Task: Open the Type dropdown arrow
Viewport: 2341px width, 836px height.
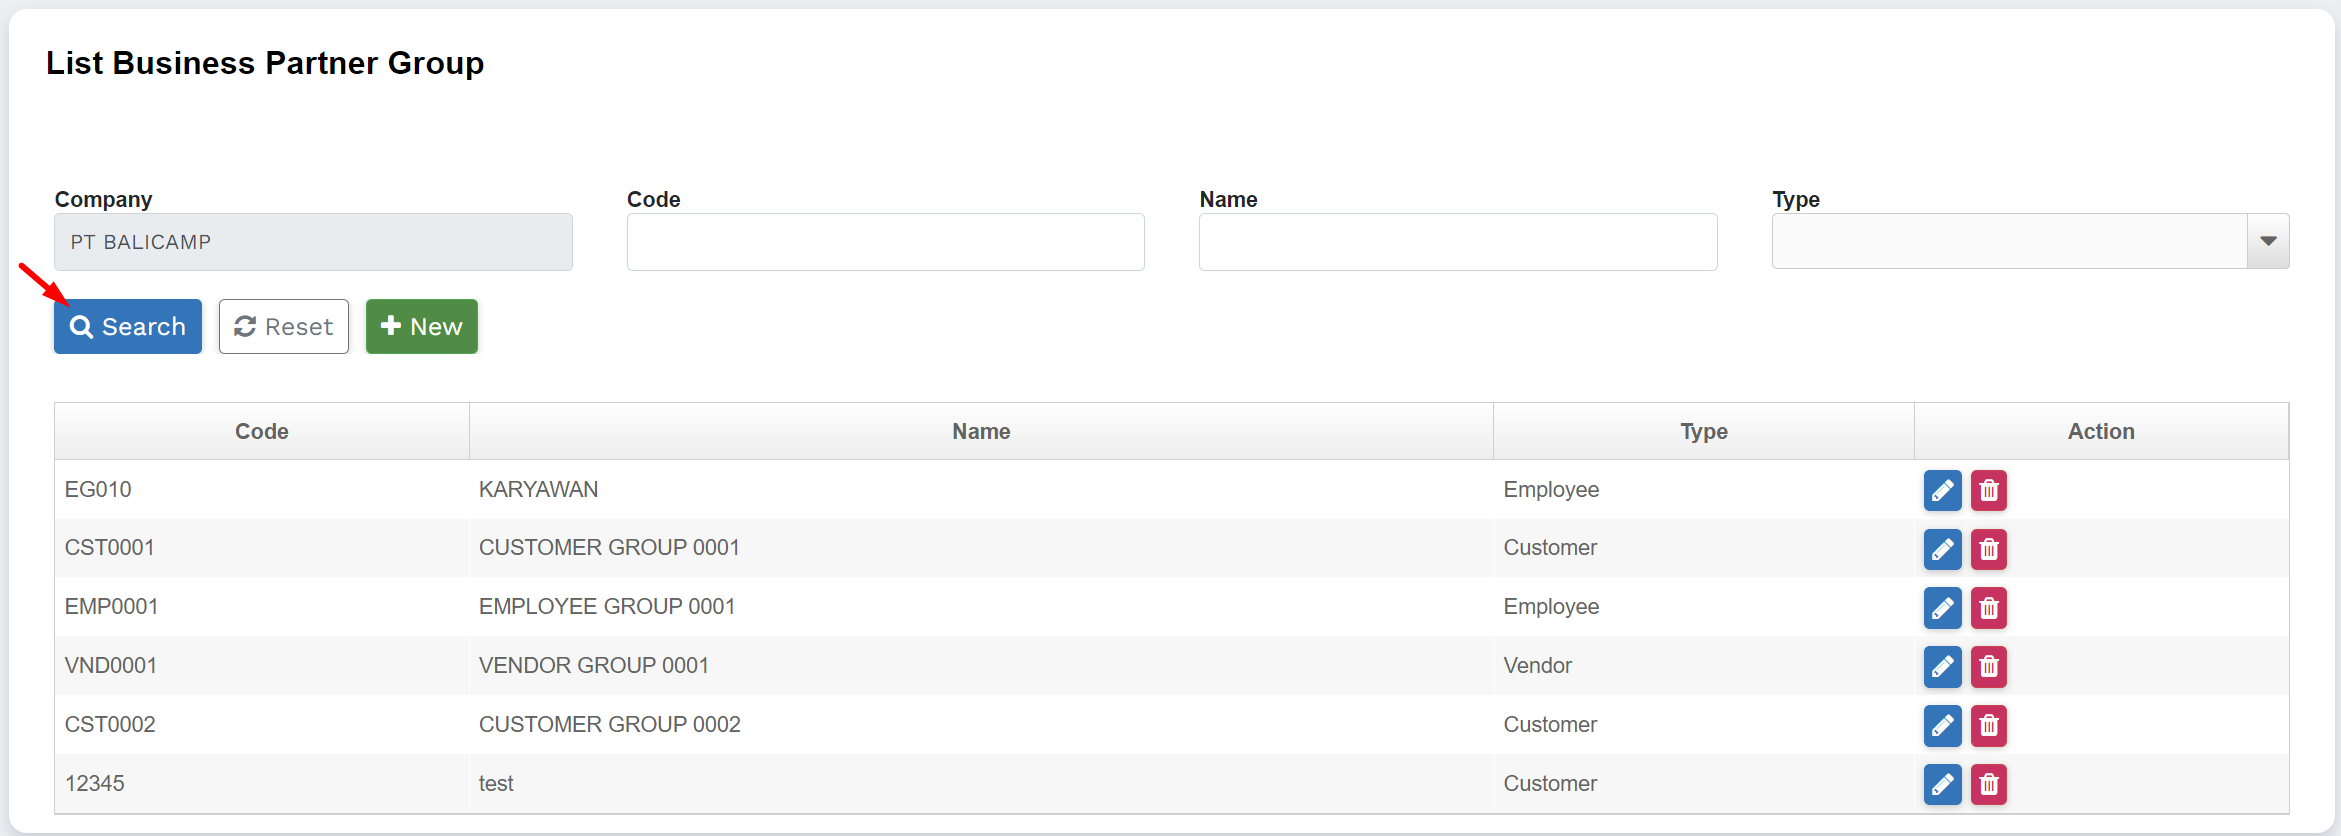Action: point(2267,241)
